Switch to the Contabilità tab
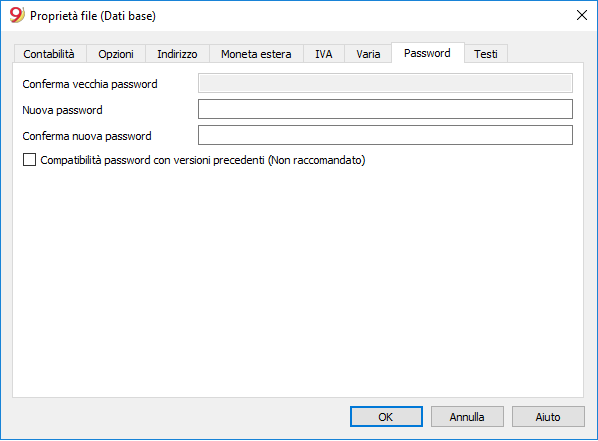The image size is (598, 441). 50,54
